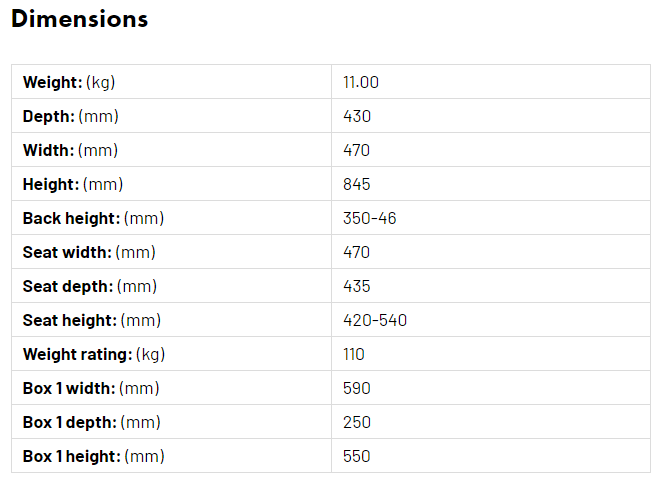The height and width of the screenshot is (484, 662).
Task: Click the weight rating value 110
Action: click(353, 354)
